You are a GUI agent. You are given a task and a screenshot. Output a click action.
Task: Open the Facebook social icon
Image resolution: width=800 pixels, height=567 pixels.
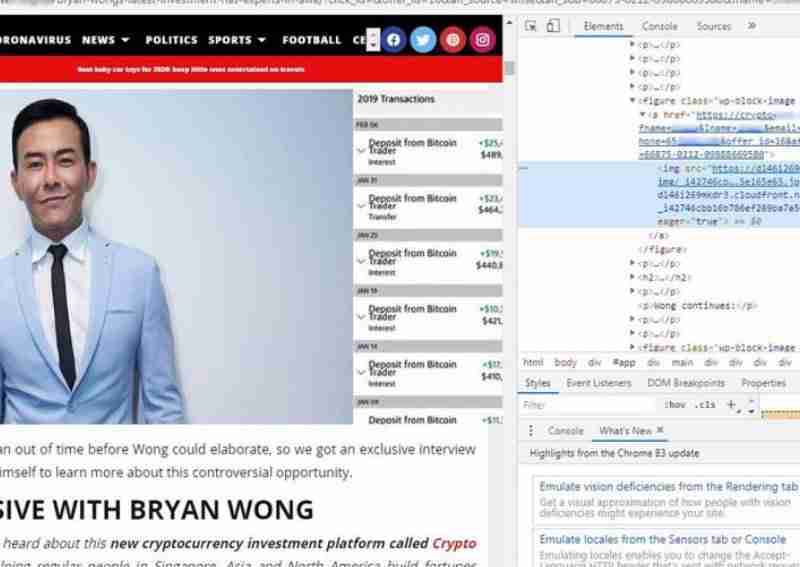[x=393, y=40]
